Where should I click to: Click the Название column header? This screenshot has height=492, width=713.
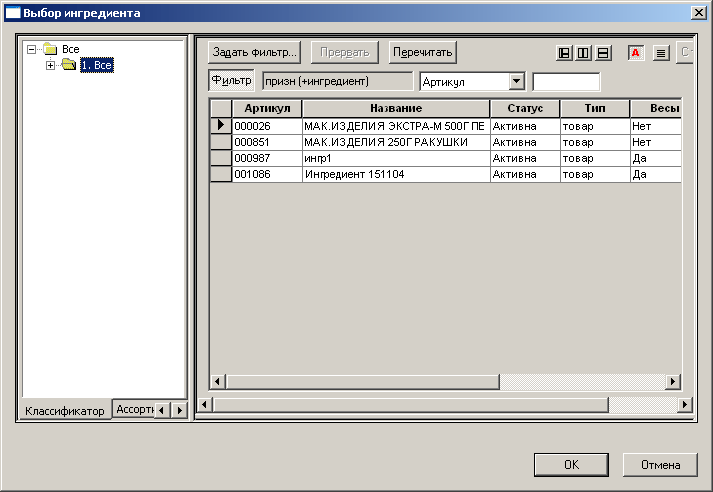[x=396, y=108]
